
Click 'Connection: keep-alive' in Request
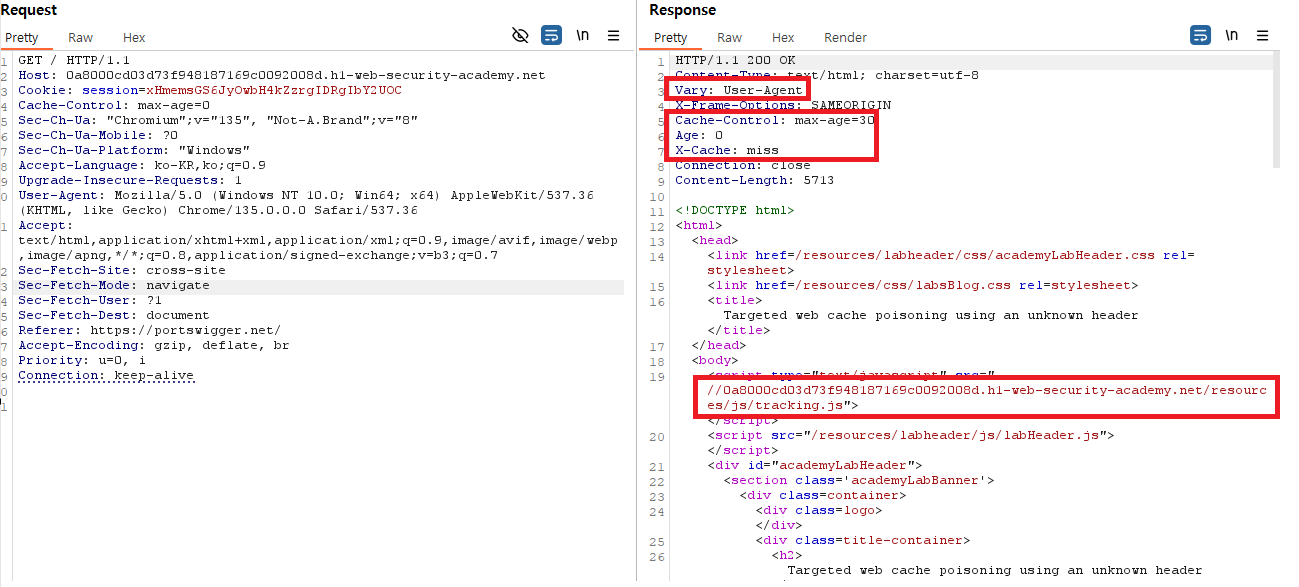(106, 375)
